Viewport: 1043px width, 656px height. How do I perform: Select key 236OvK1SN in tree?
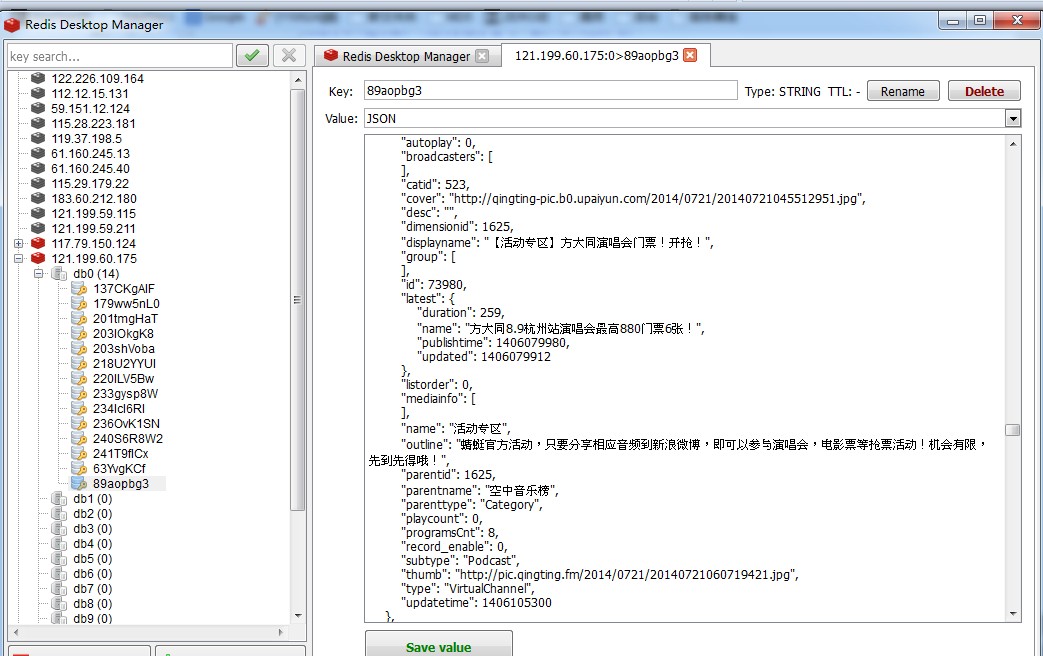tap(126, 423)
